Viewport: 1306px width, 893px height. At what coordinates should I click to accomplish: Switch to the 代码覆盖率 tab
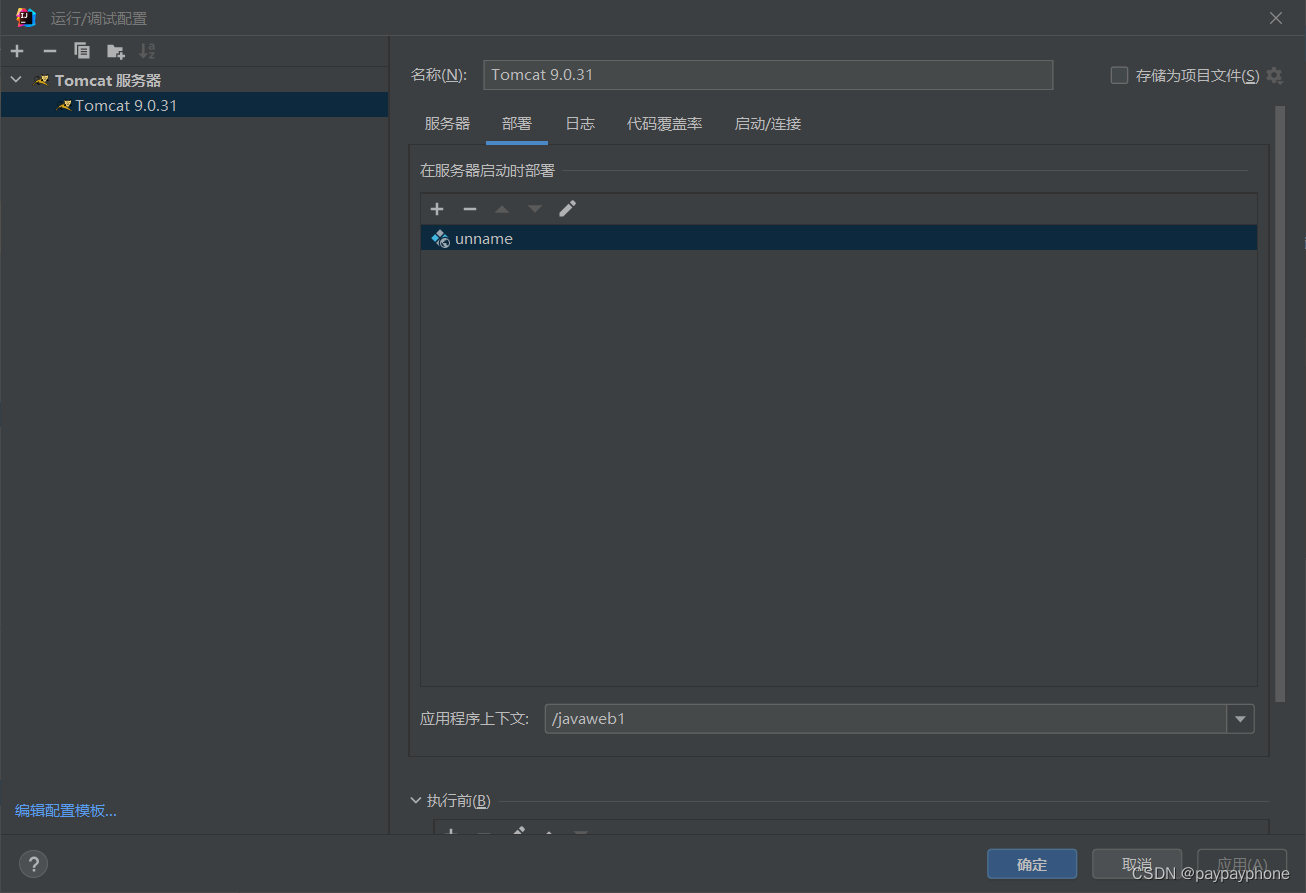tap(664, 123)
